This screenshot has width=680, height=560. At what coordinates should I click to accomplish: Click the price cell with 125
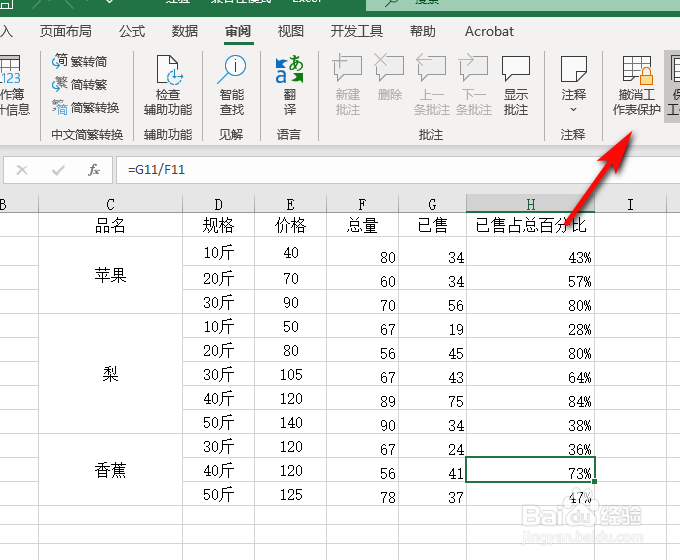click(291, 494)
